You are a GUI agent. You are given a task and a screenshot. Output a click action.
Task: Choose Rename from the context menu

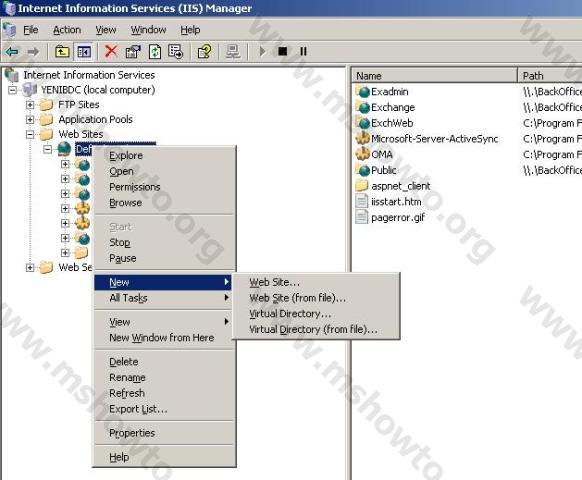163,377
